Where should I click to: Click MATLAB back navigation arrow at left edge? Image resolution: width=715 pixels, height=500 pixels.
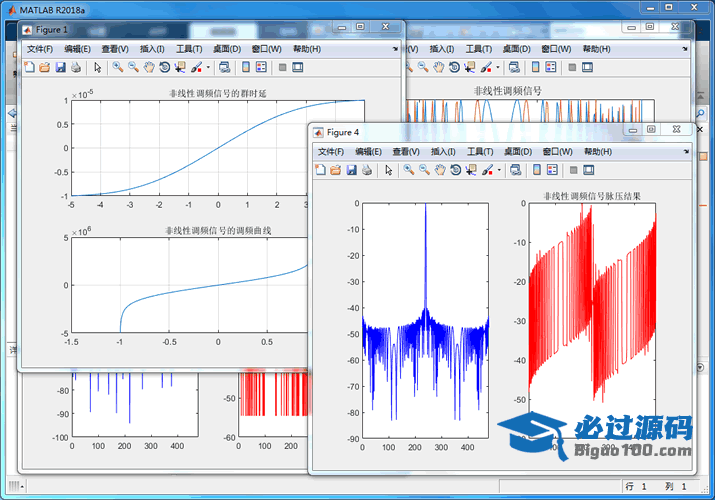[x=12, y=113]
